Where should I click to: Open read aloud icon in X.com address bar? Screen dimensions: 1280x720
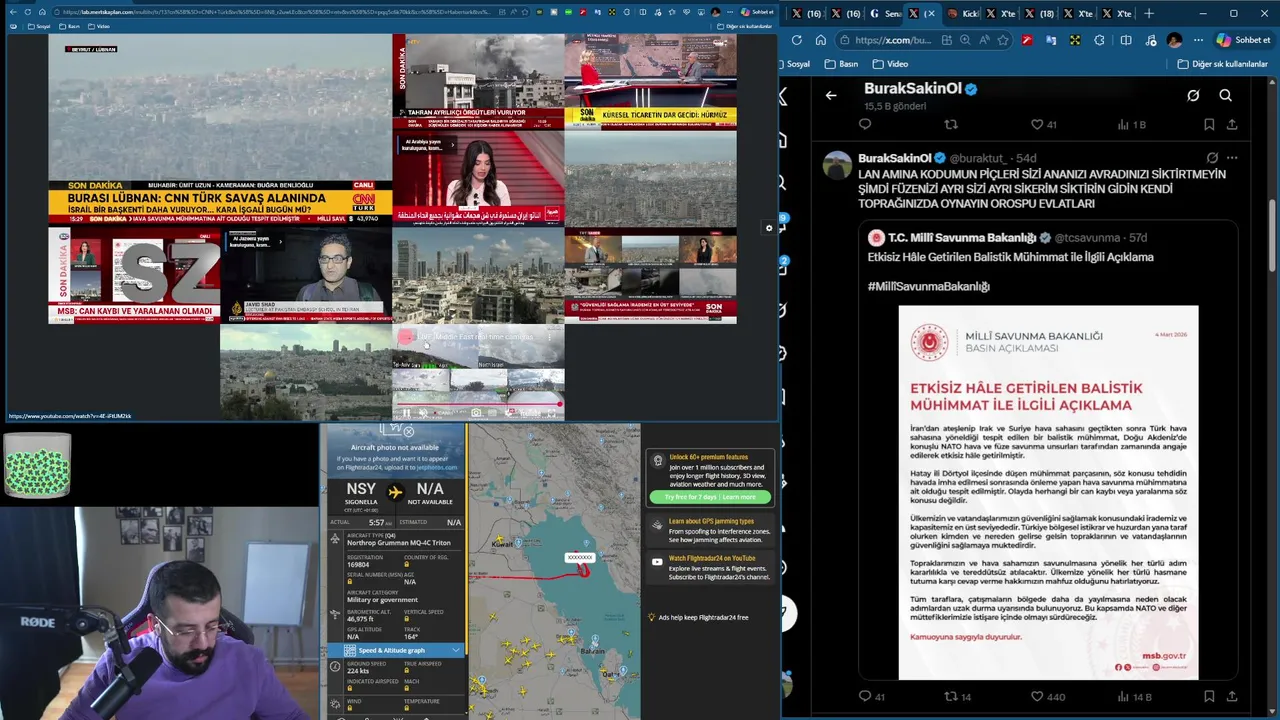(984, 40)
